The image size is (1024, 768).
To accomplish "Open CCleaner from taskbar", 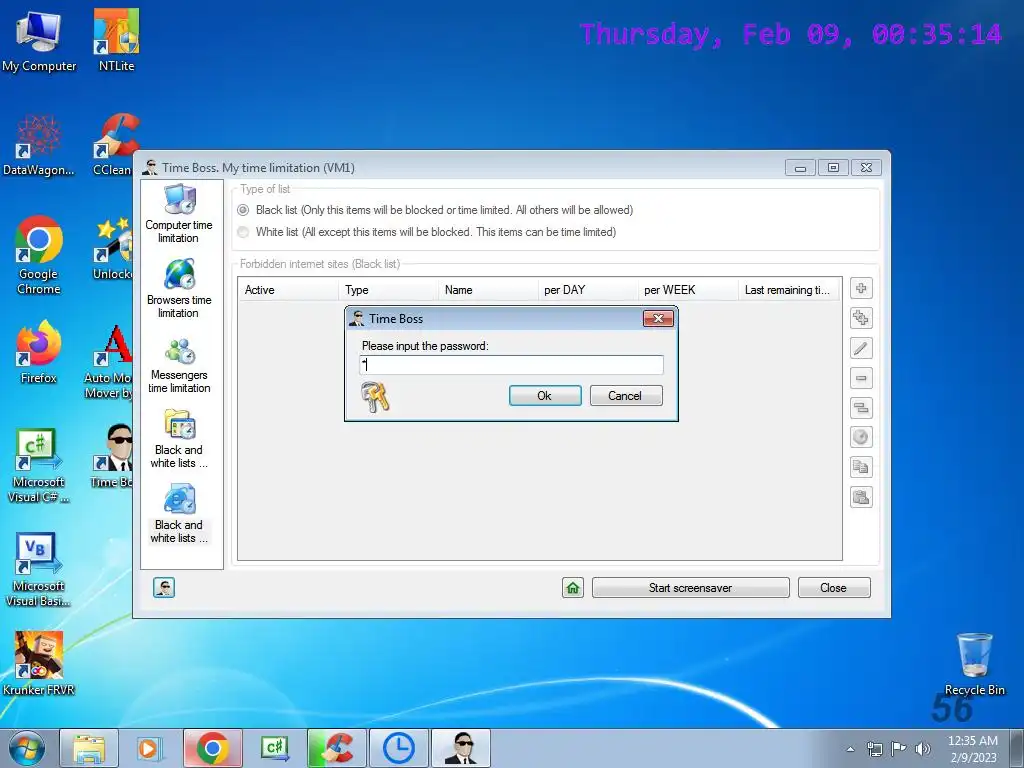I will [336, 748].
